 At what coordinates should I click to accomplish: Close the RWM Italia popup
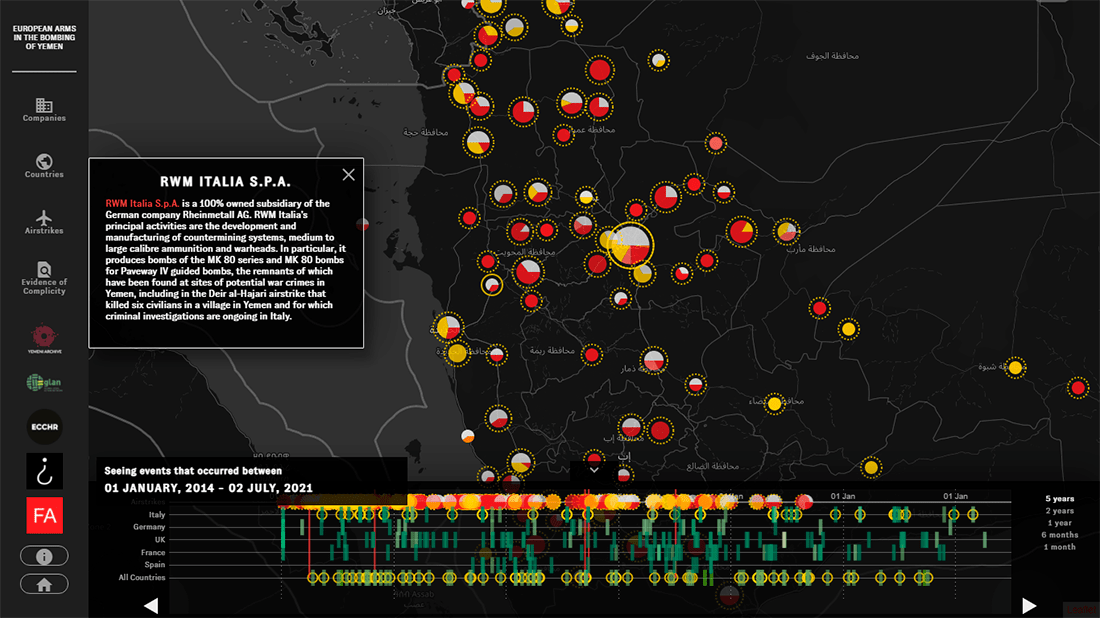[349, 175]
